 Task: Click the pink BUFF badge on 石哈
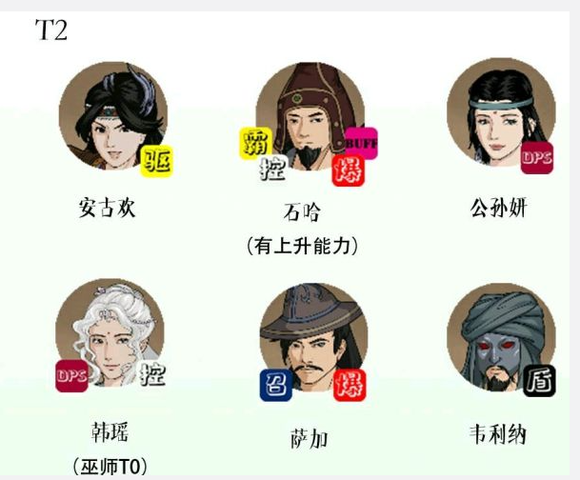[361, 143]
